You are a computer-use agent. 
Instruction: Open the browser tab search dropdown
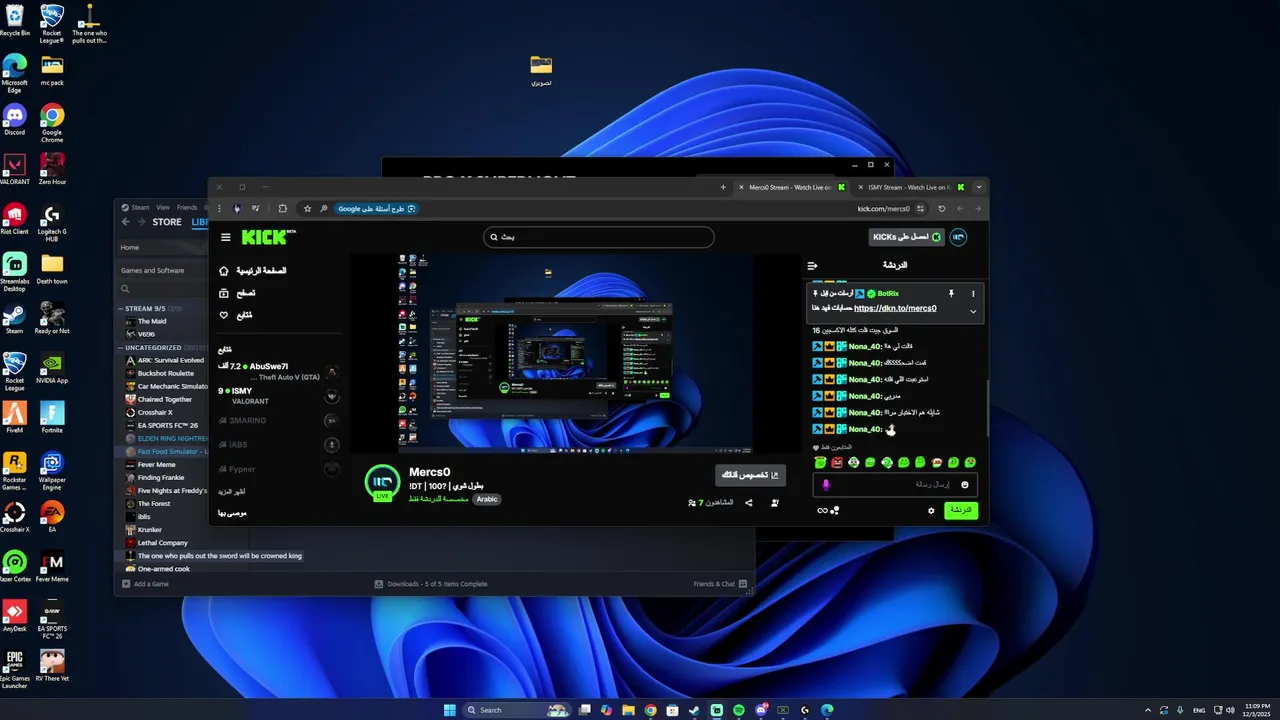click(979, 187)
